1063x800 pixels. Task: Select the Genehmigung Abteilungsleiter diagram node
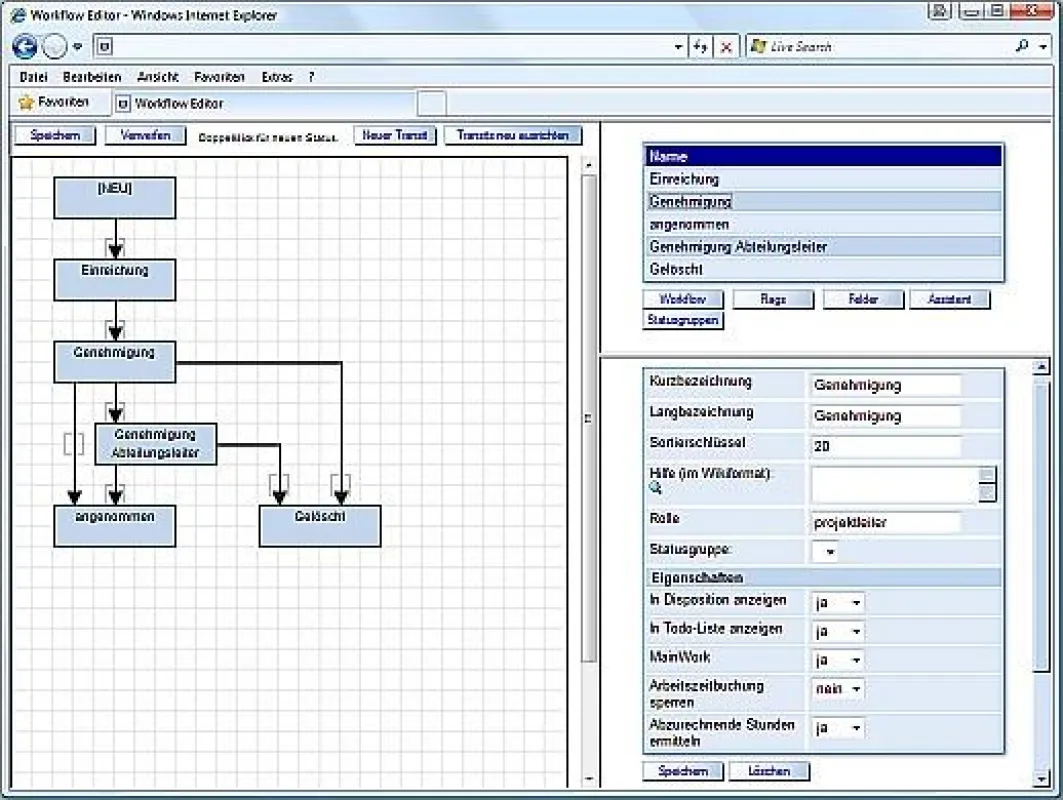pos(156,444)
